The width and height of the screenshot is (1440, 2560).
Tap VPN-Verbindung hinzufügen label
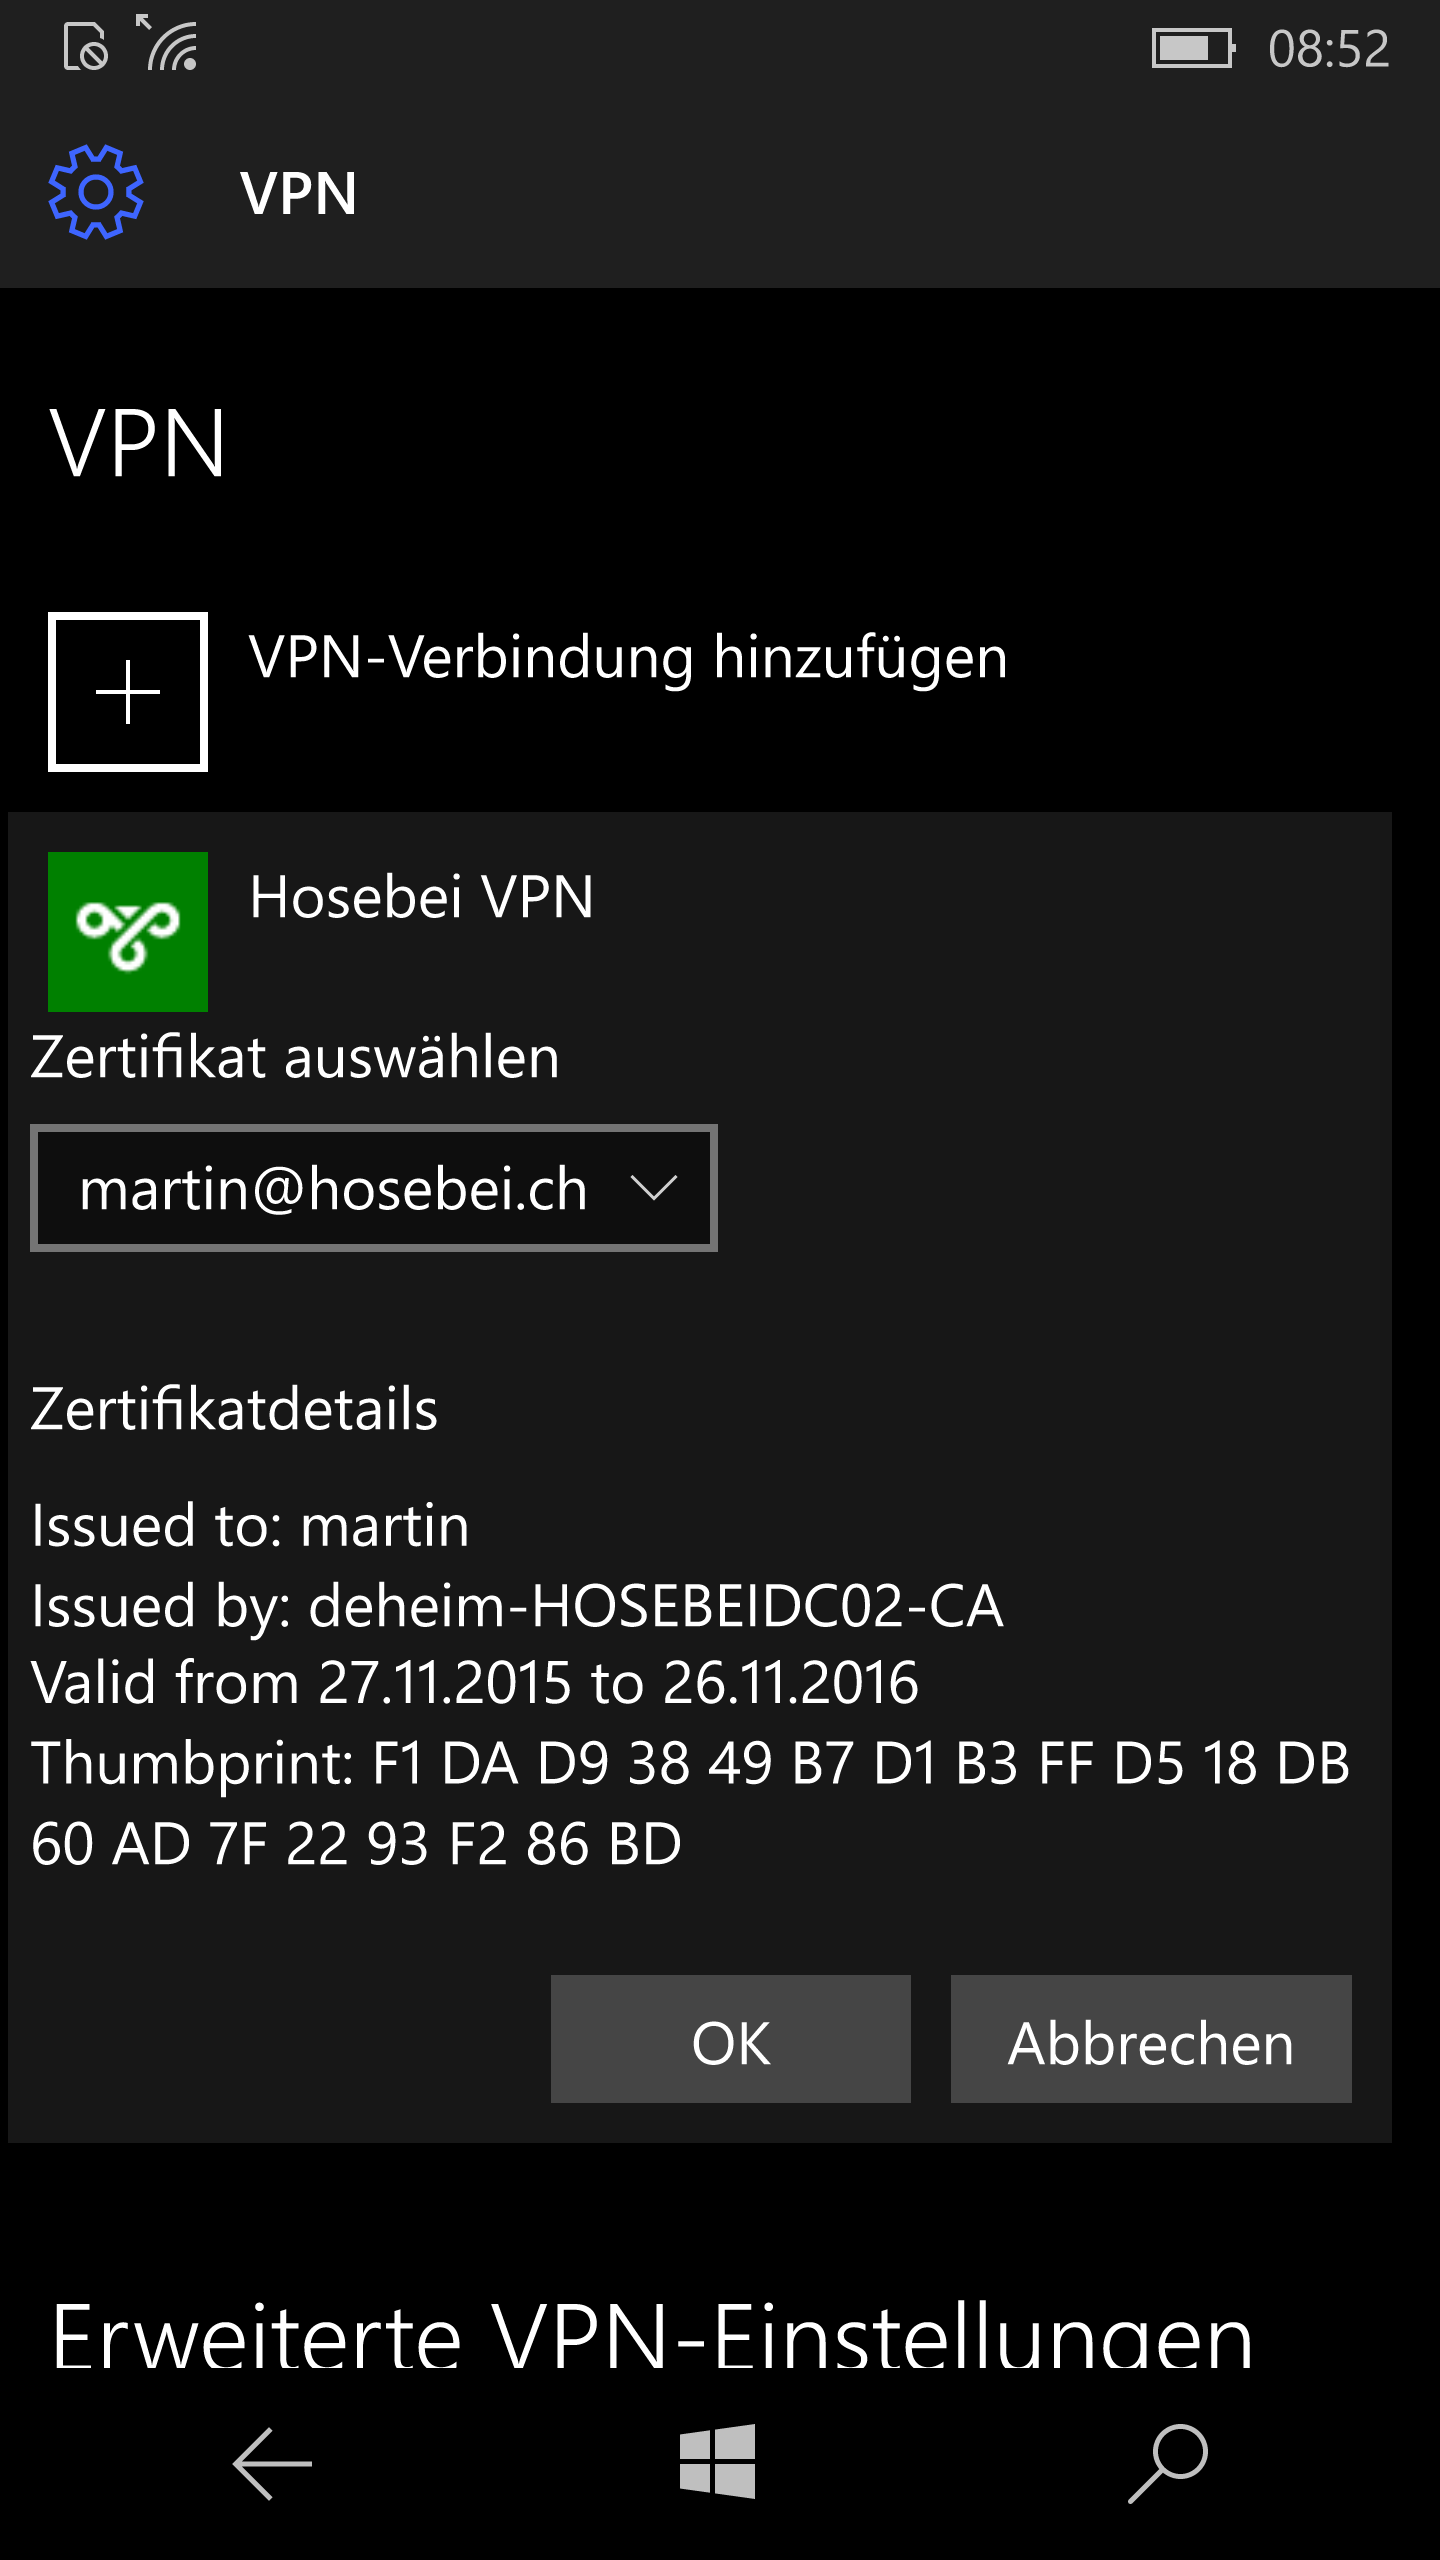pyautogui.click(x=628, y=658)
